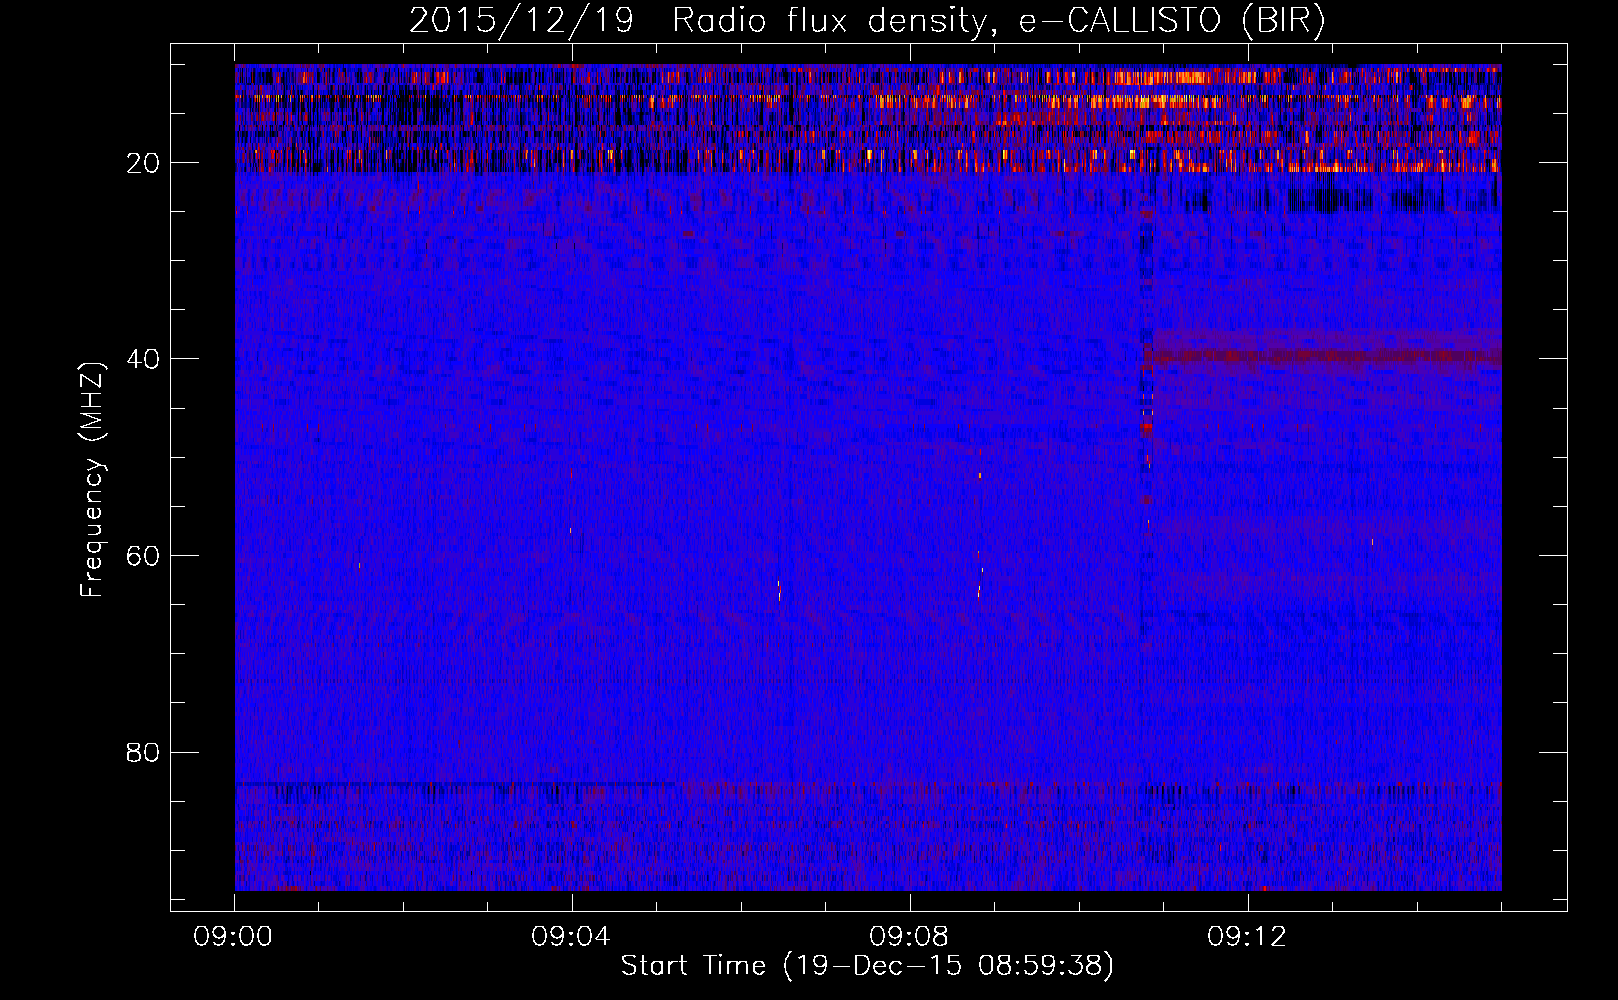The width and height of the screenshot is (1618, 1000).
Task: Select the 'Frequency (MHZ)' y-axis label
Action: point(92,479)
